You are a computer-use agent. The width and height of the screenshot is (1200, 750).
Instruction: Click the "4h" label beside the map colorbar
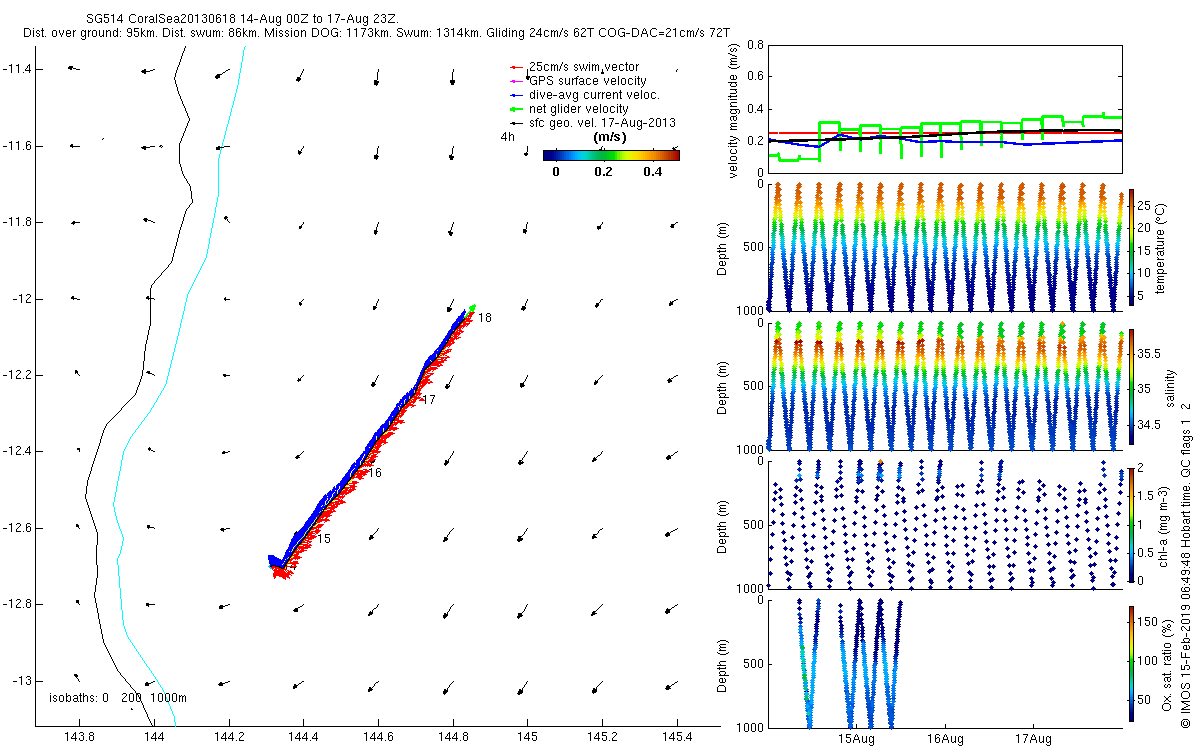[507, 137]
